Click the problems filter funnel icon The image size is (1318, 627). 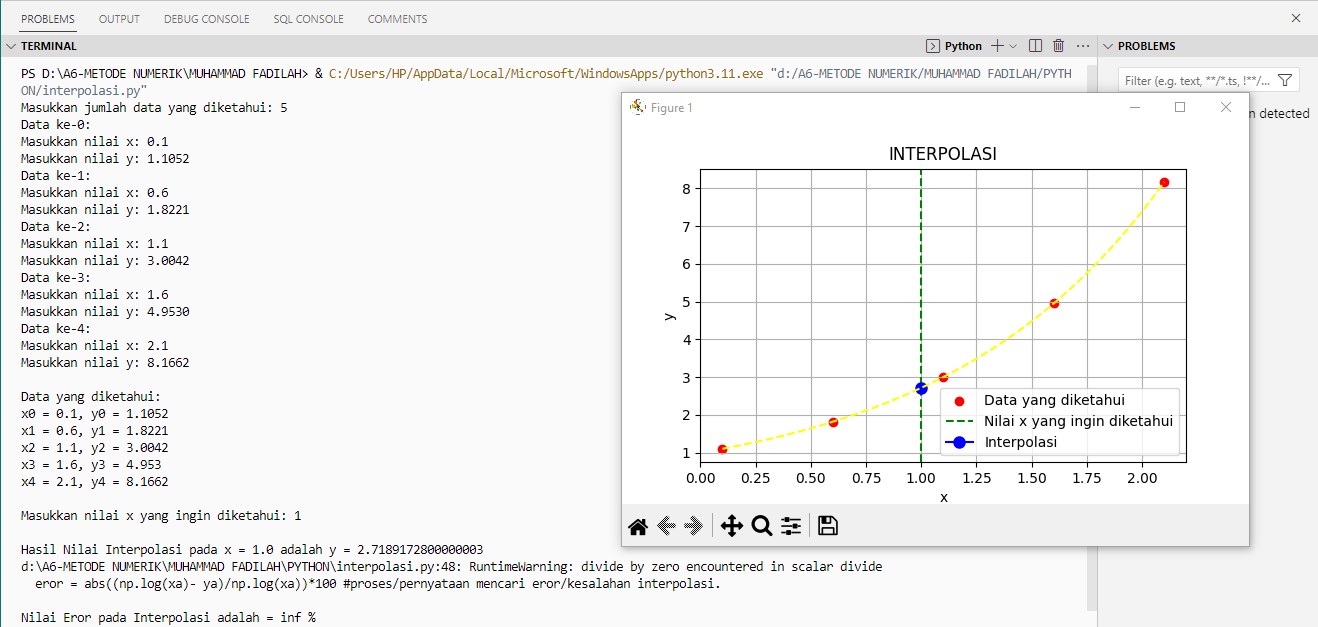click(x=1285, y=81)
